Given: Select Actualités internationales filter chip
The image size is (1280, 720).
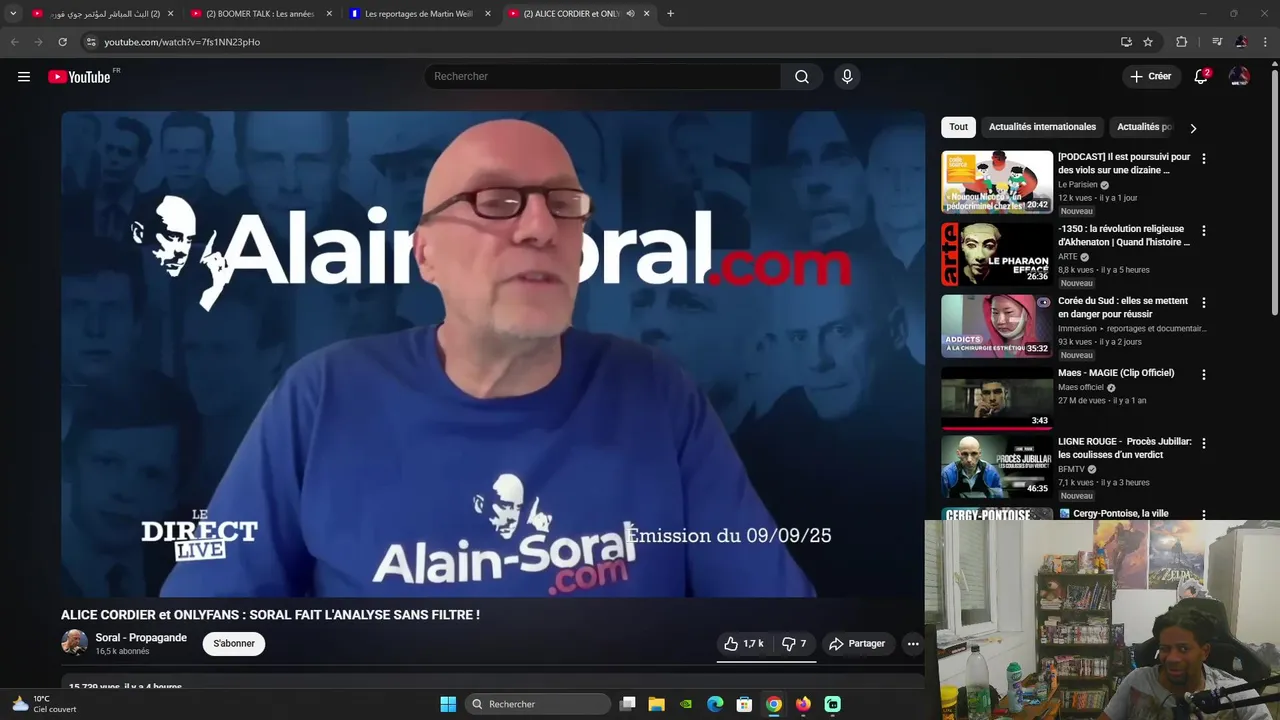Looking at the screenshot, I should click(x=1042, y=127).
